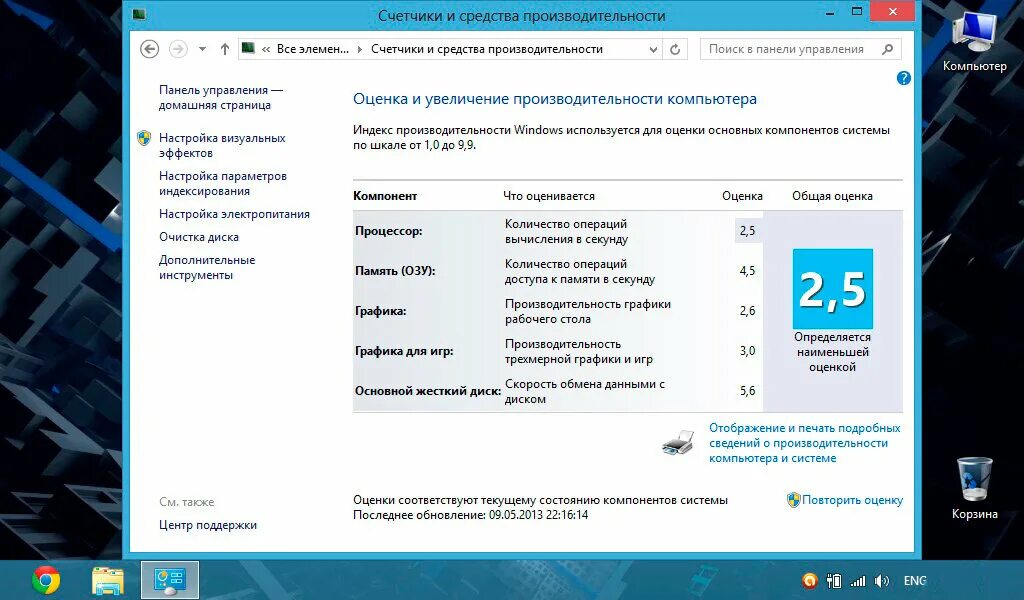Open address bar history dropdown
Screen dimensions: 1024x600
tap(653, 49)
